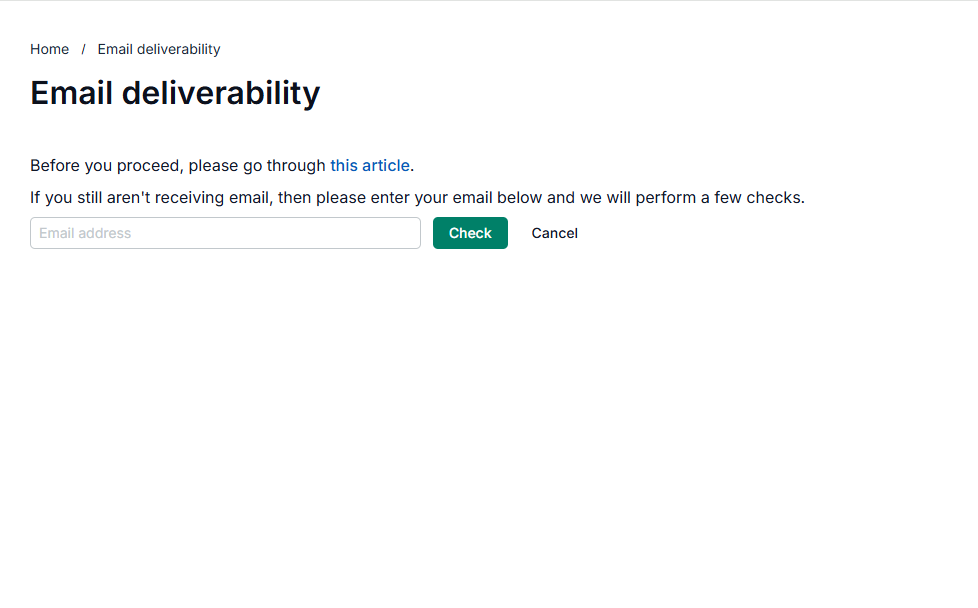The width and height of the screenshot is (978, 608).
Task: Click the word "article" in the blue link
Action: (386, 165)
